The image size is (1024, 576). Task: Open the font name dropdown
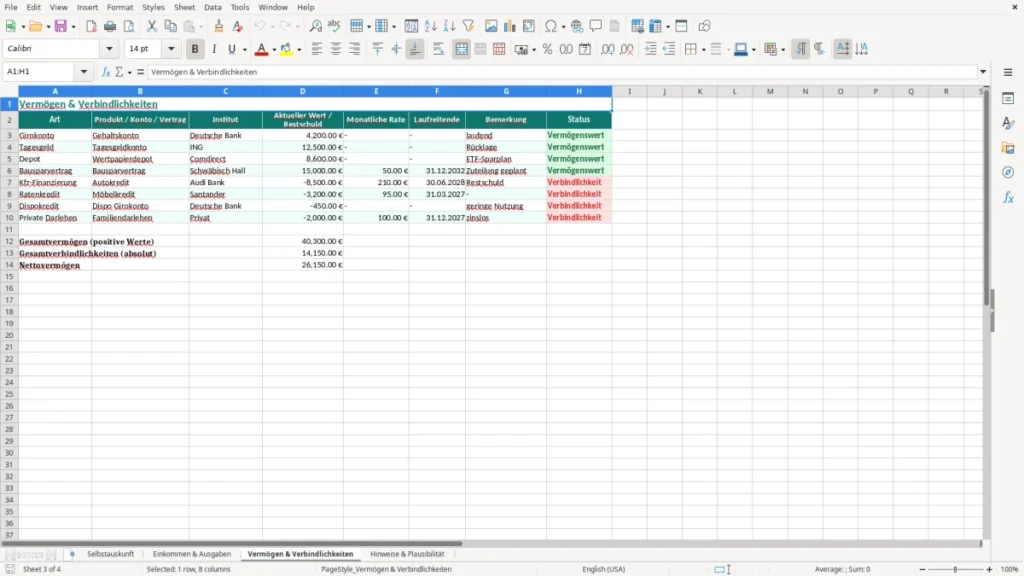click(x=109, y=48)
